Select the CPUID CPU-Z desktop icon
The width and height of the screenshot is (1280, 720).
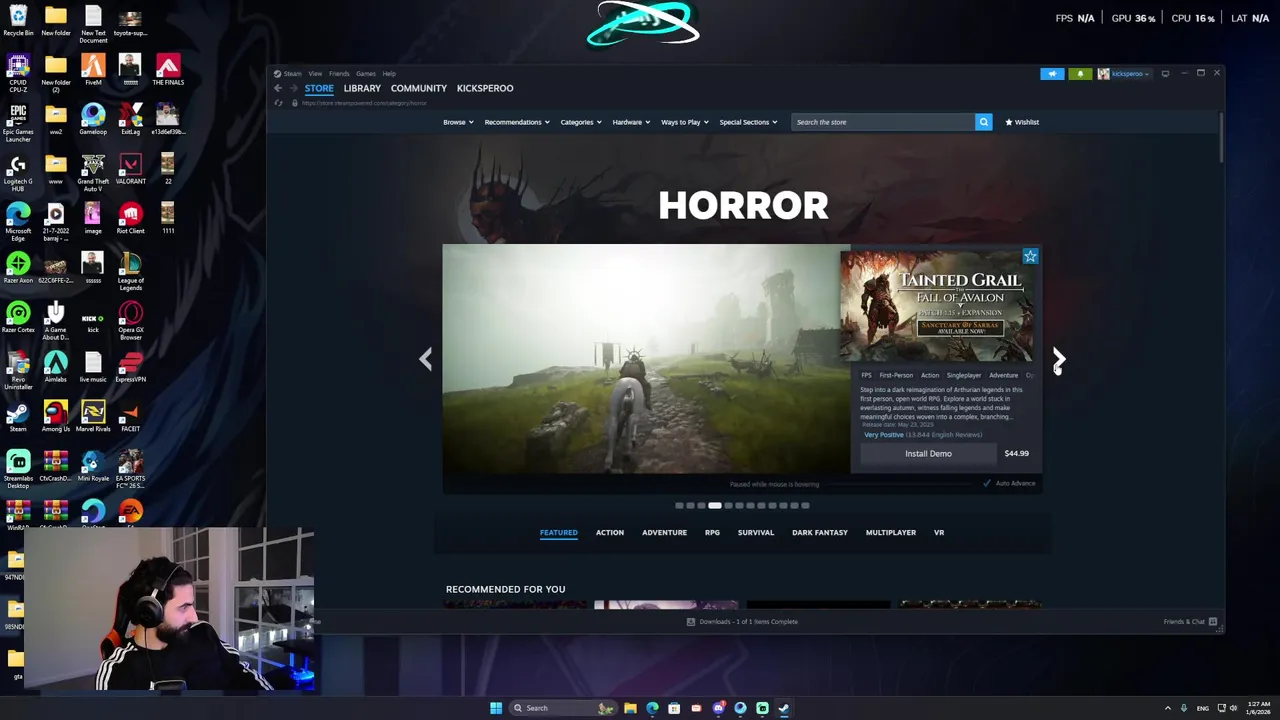(18, 71)
